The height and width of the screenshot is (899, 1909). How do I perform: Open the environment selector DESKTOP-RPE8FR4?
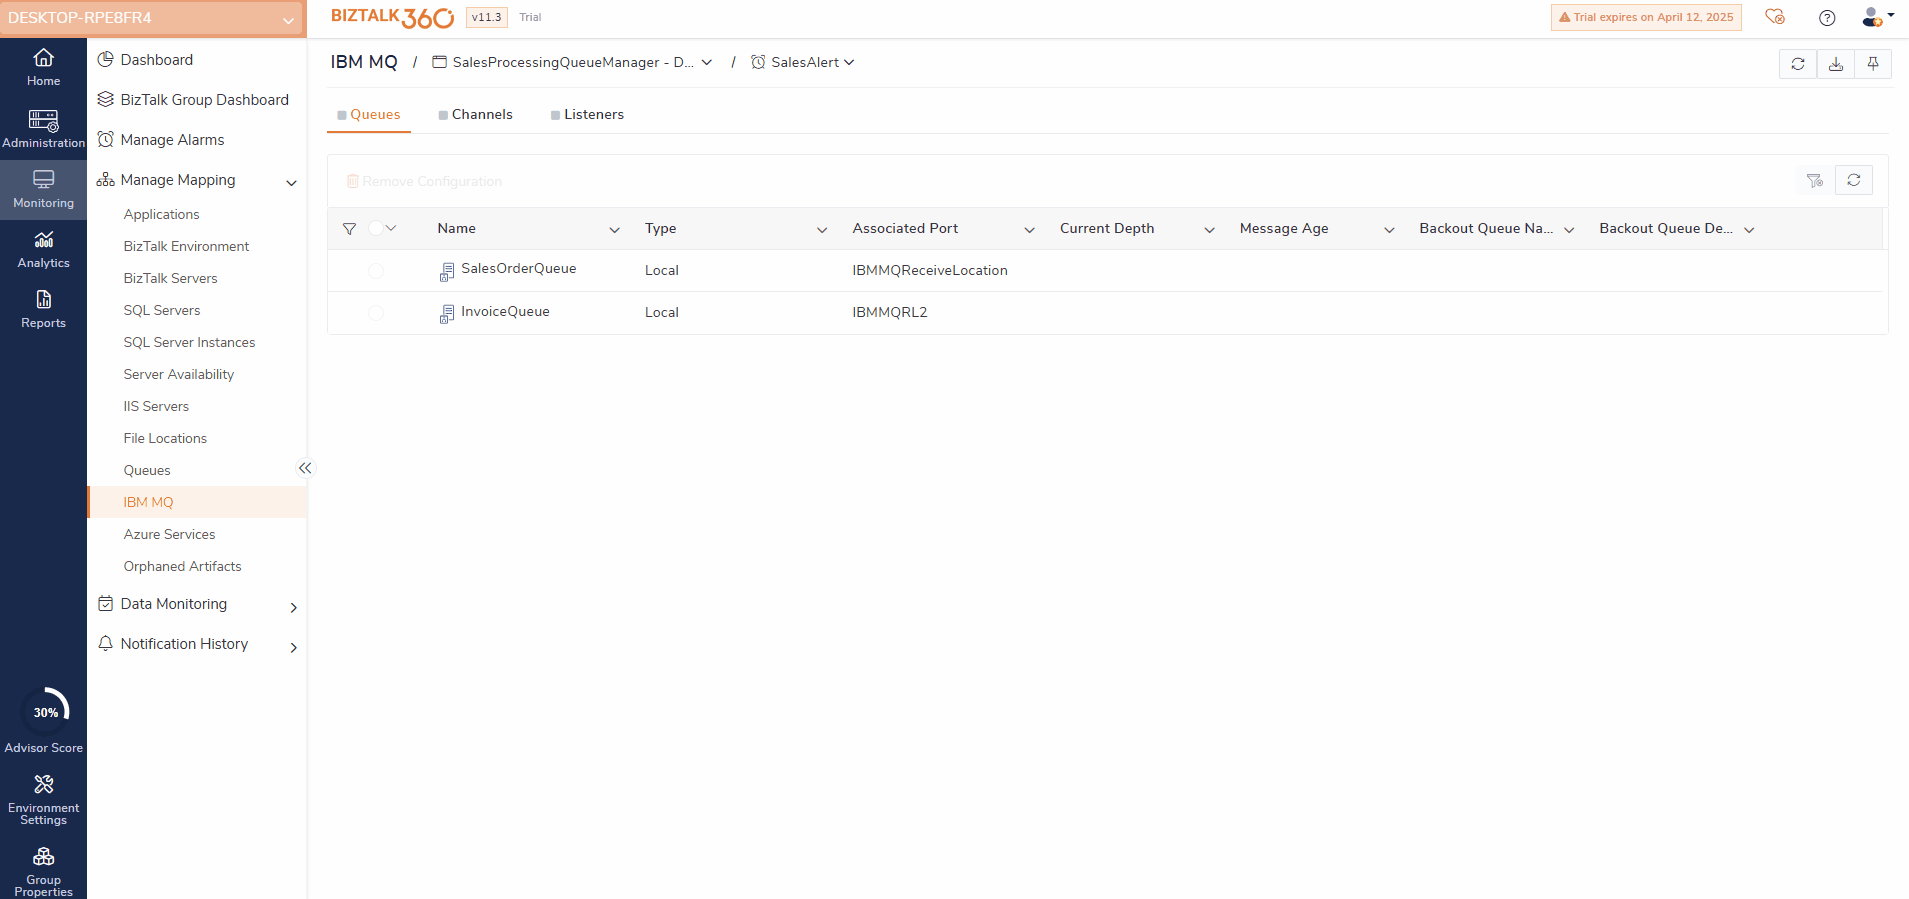pos(153,18)
